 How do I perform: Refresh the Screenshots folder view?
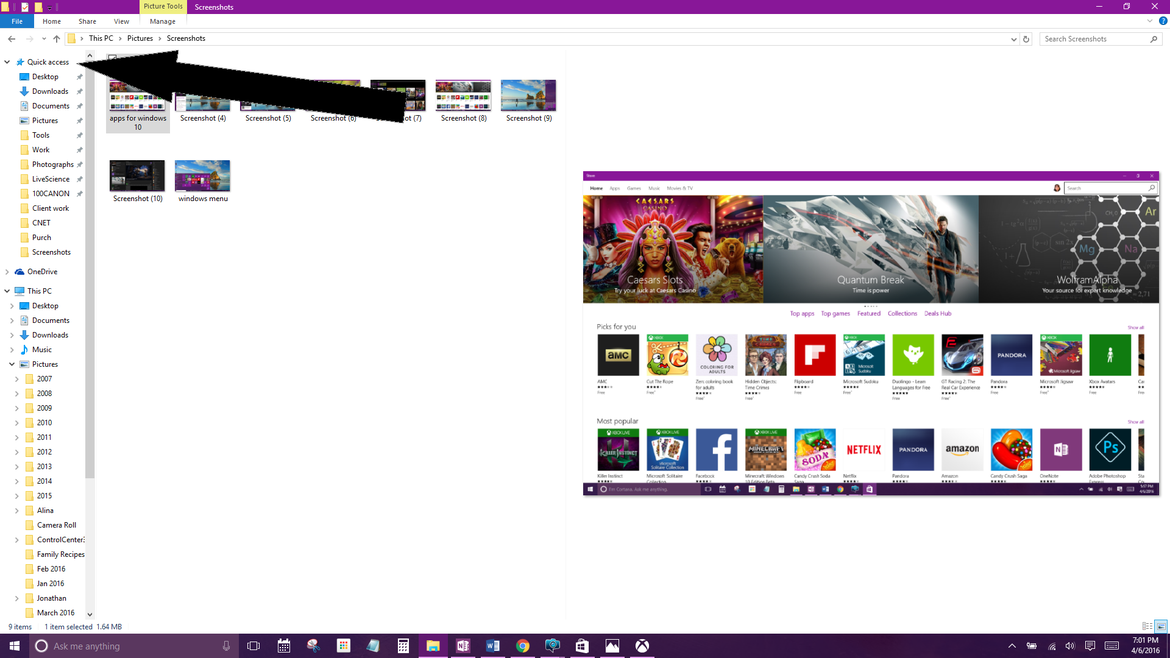[x=1026, y=39]
